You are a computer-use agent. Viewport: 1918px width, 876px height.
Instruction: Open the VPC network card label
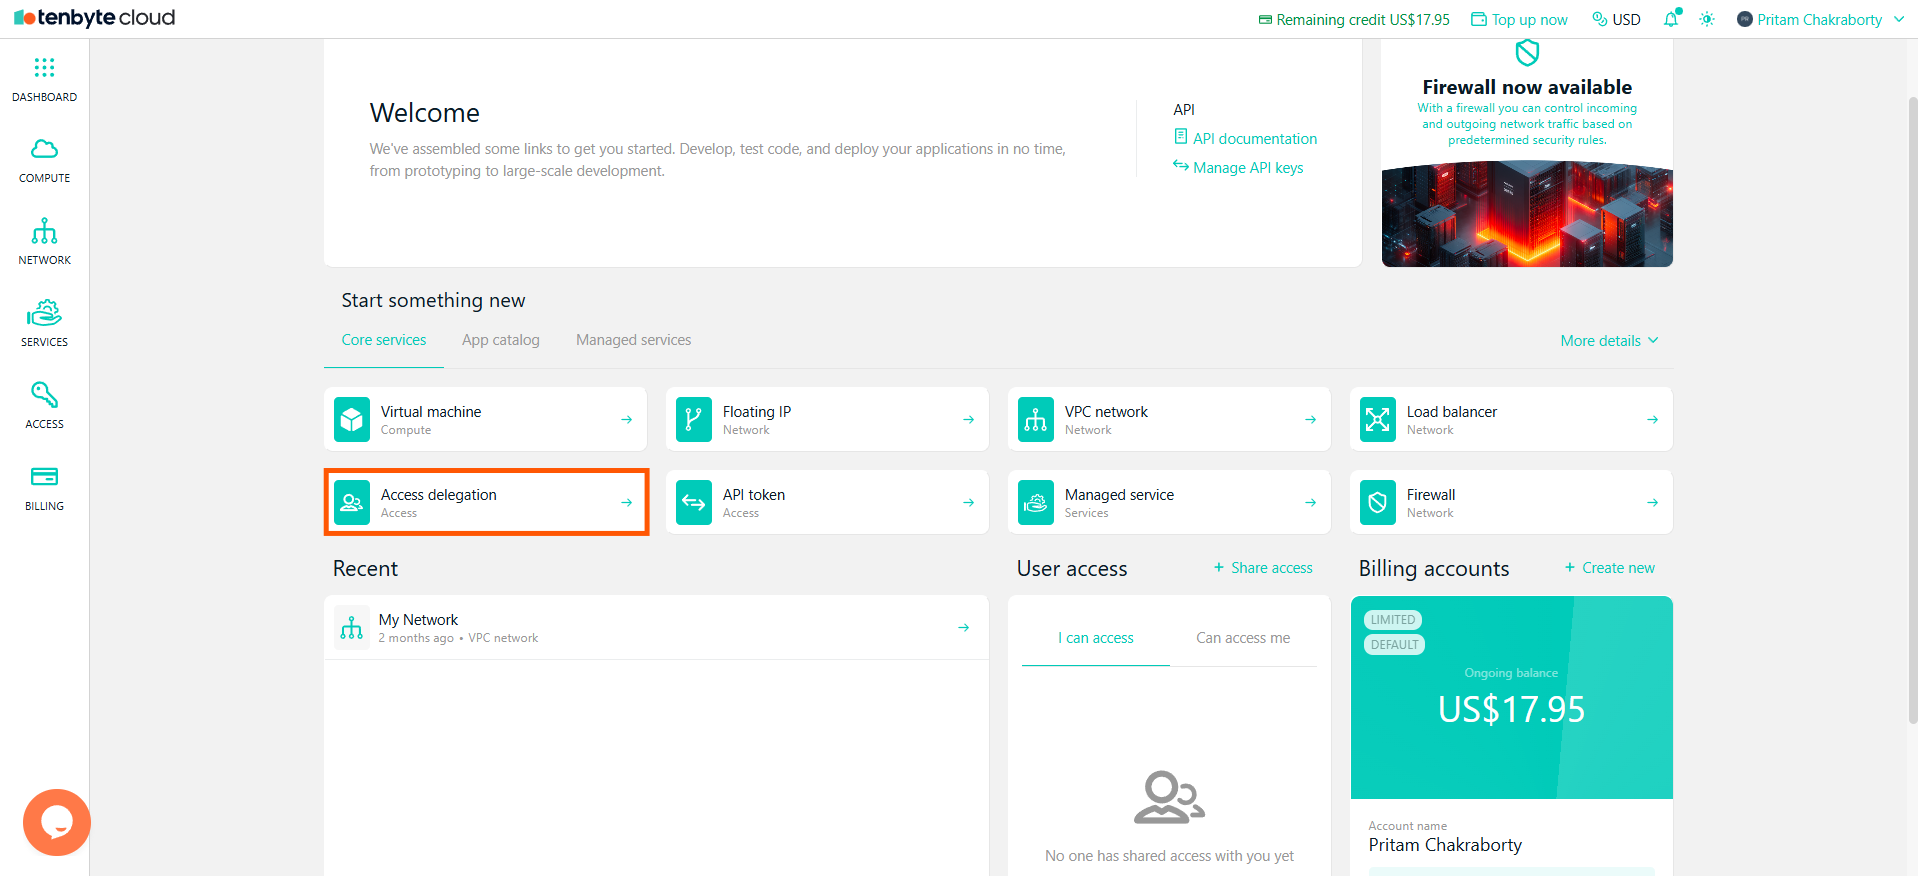click(x=1106, y=412)
